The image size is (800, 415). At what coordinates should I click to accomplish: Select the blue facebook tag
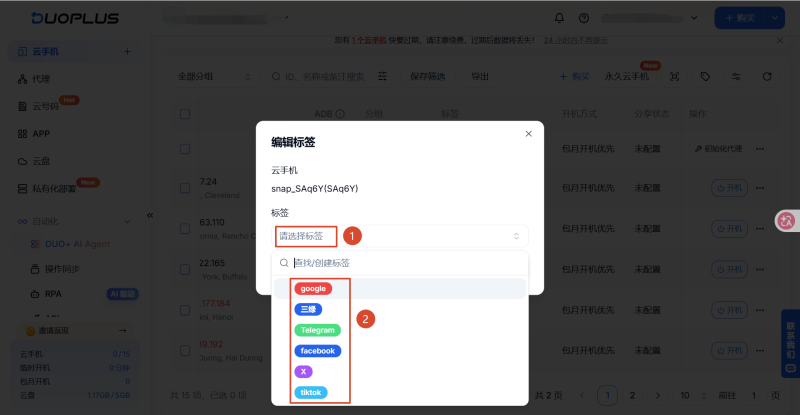pos(317,351)
